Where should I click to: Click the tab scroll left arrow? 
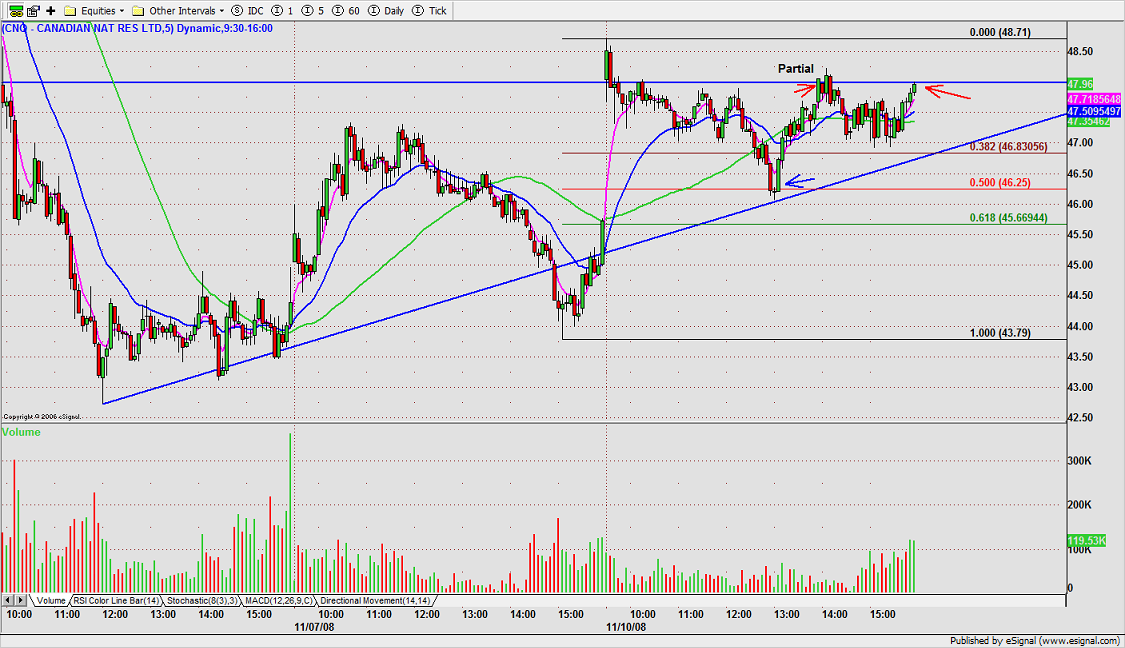coord(8,600)
